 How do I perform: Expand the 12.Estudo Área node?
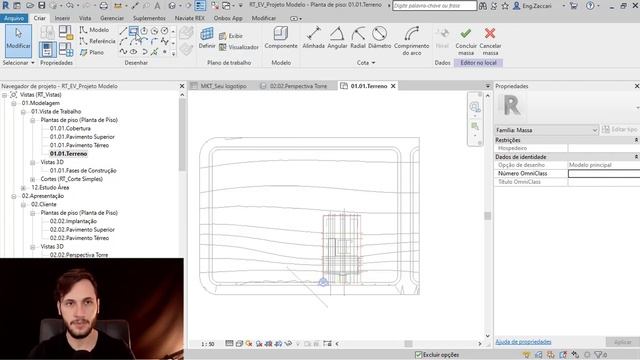(x=23, y=188)
